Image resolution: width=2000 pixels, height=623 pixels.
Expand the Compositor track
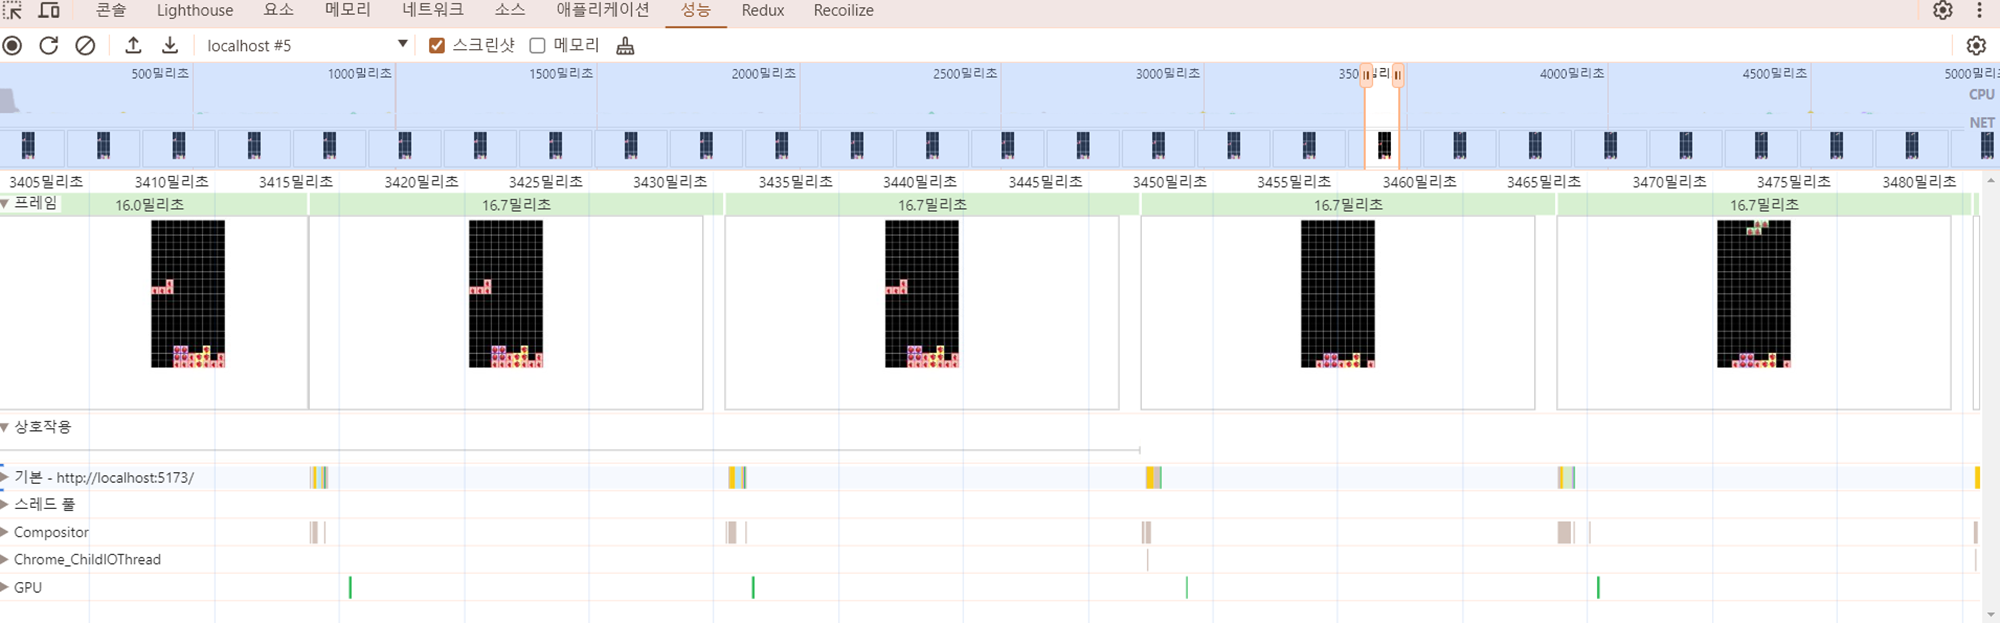[5, 532]
